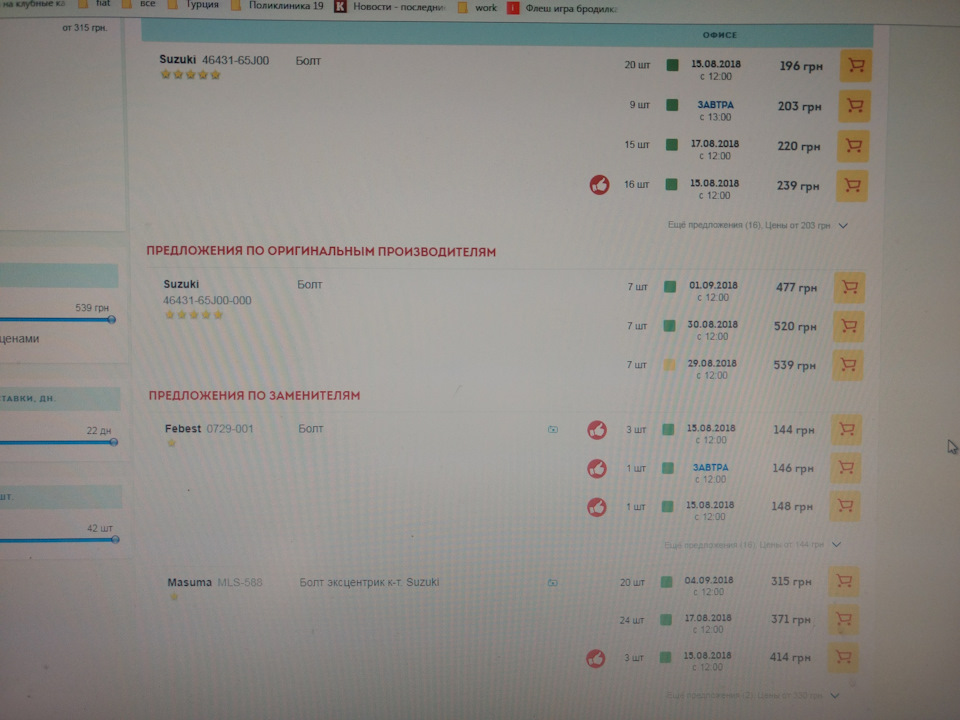
Task: Click star rating under Suzuki 46431-65J00-000
Action: [193, 315]
